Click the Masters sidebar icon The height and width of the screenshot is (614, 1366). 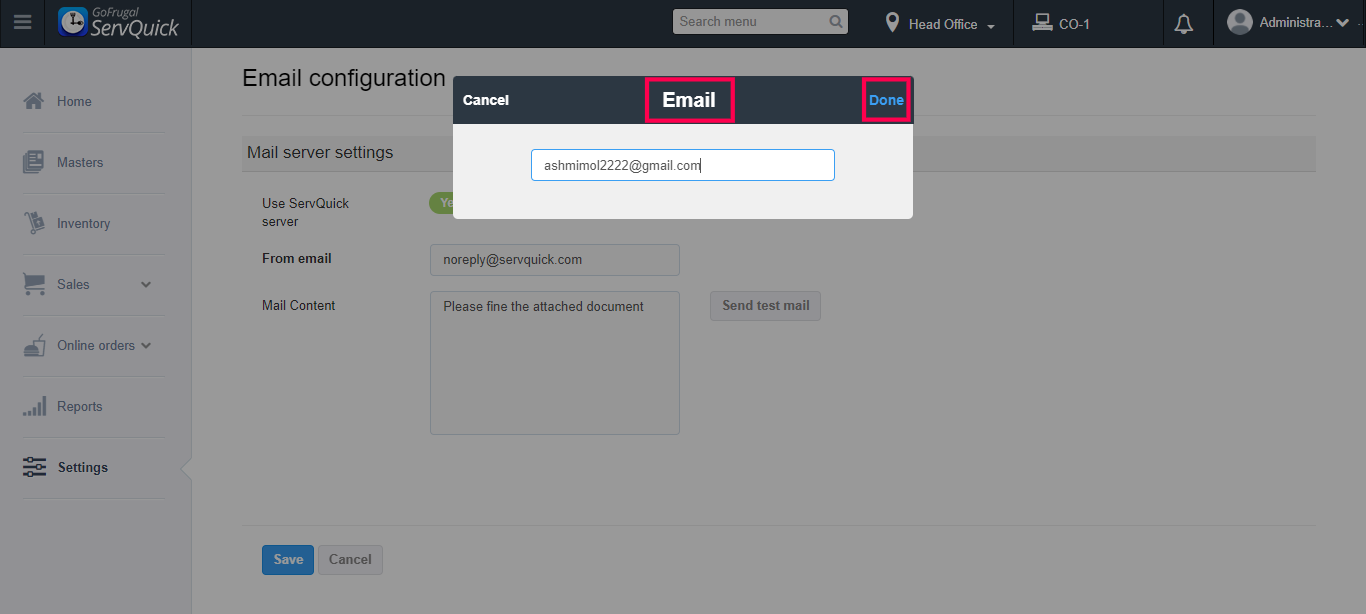point(34,162)
